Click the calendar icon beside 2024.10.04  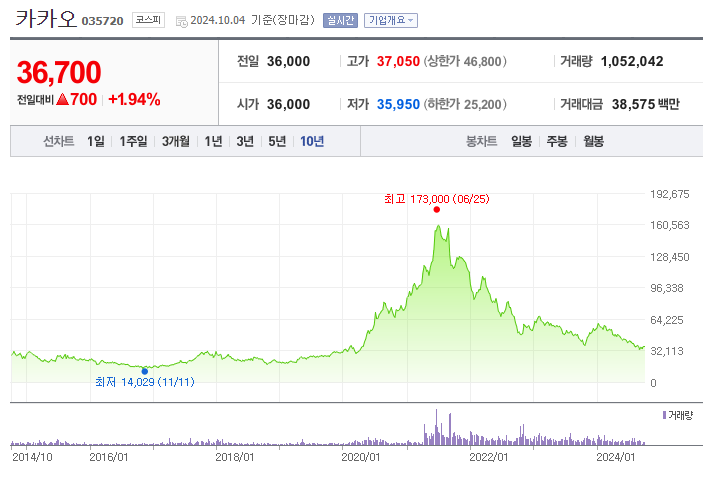tap(182, 22)
